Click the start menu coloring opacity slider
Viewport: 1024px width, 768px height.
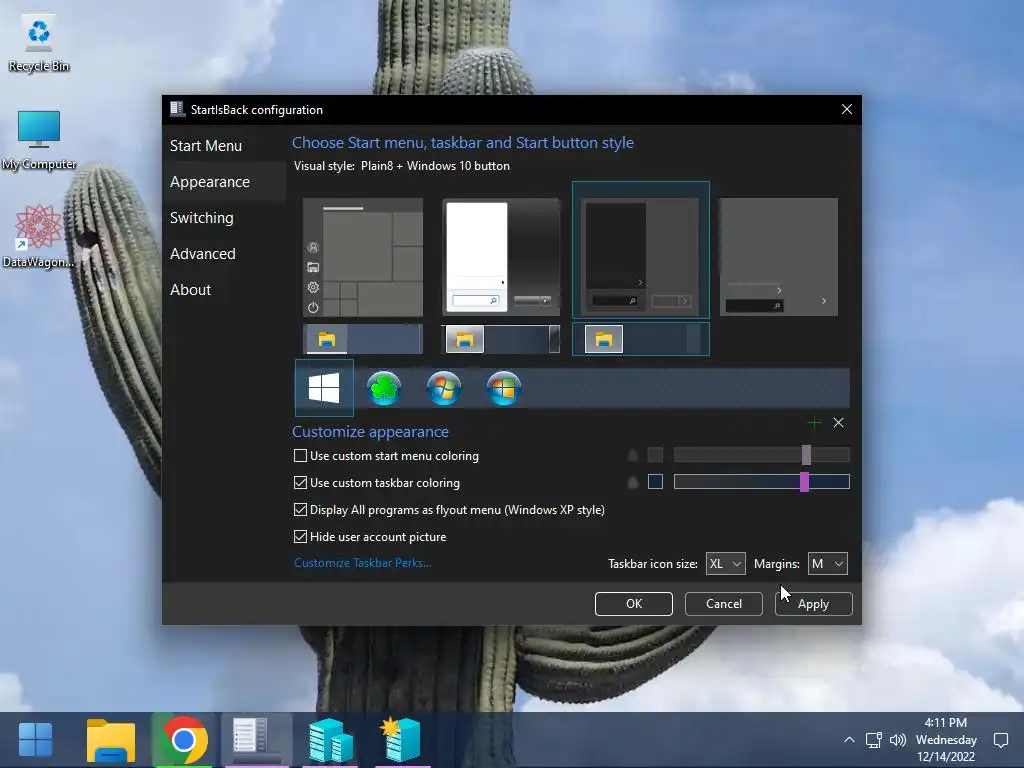(x=761, y=455)
